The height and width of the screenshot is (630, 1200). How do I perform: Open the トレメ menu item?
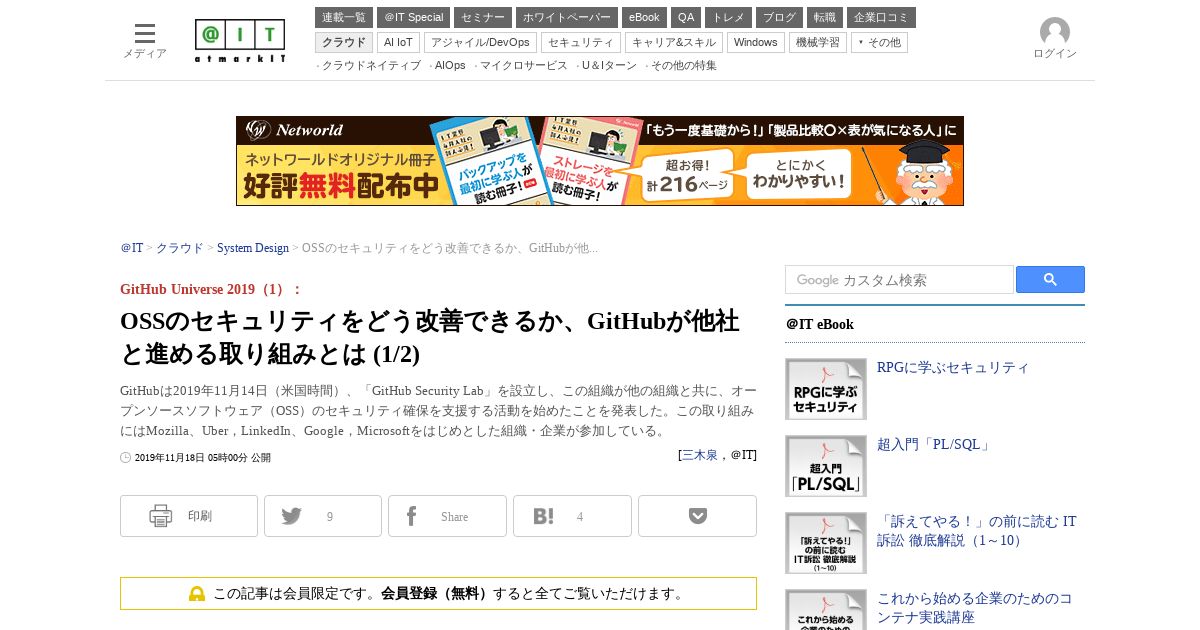728,17
